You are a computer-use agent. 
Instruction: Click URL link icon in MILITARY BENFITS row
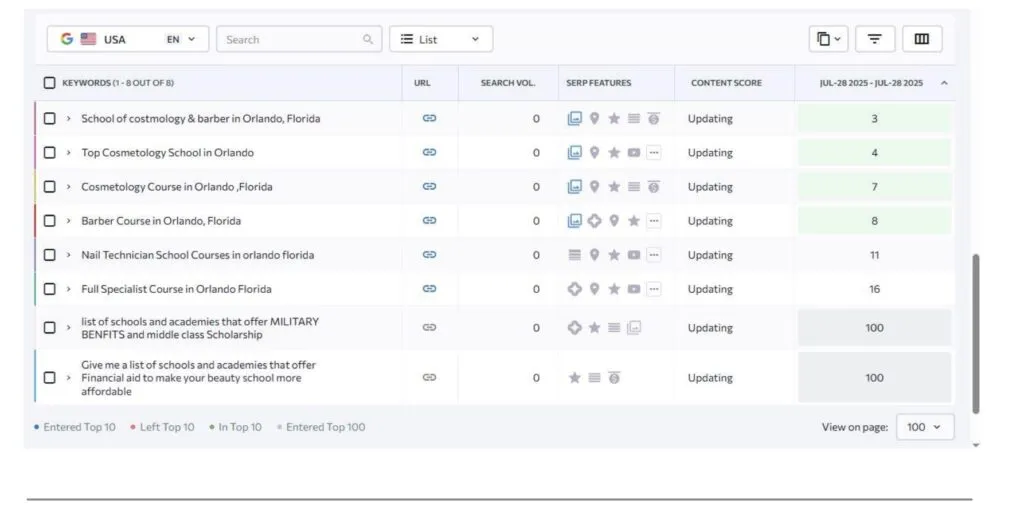click(x=429, y=327)
